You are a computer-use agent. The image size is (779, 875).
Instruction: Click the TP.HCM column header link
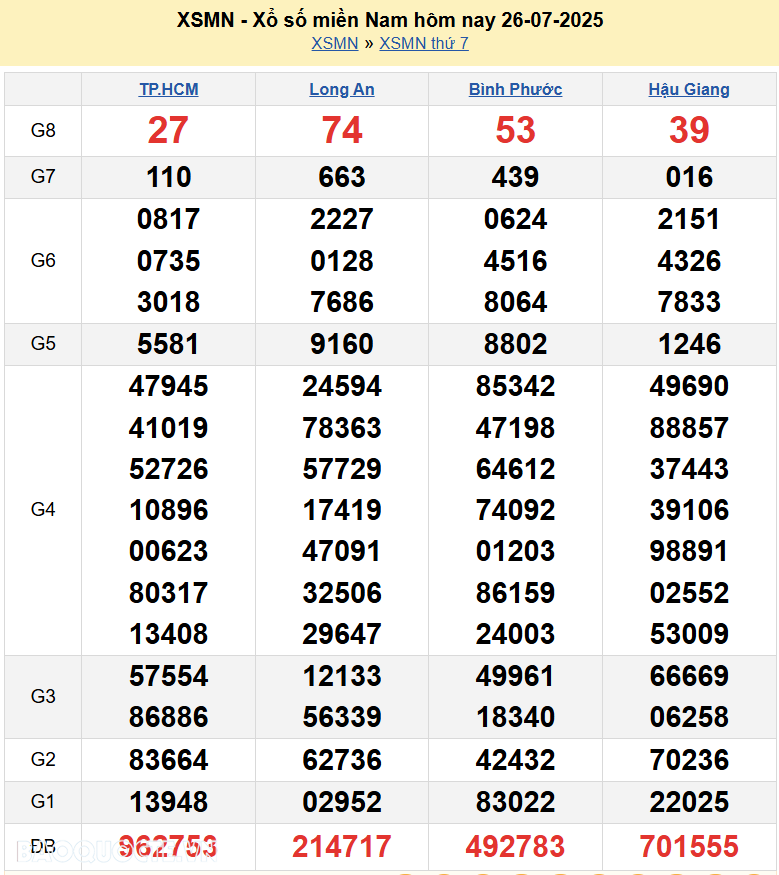pos(168,89)
